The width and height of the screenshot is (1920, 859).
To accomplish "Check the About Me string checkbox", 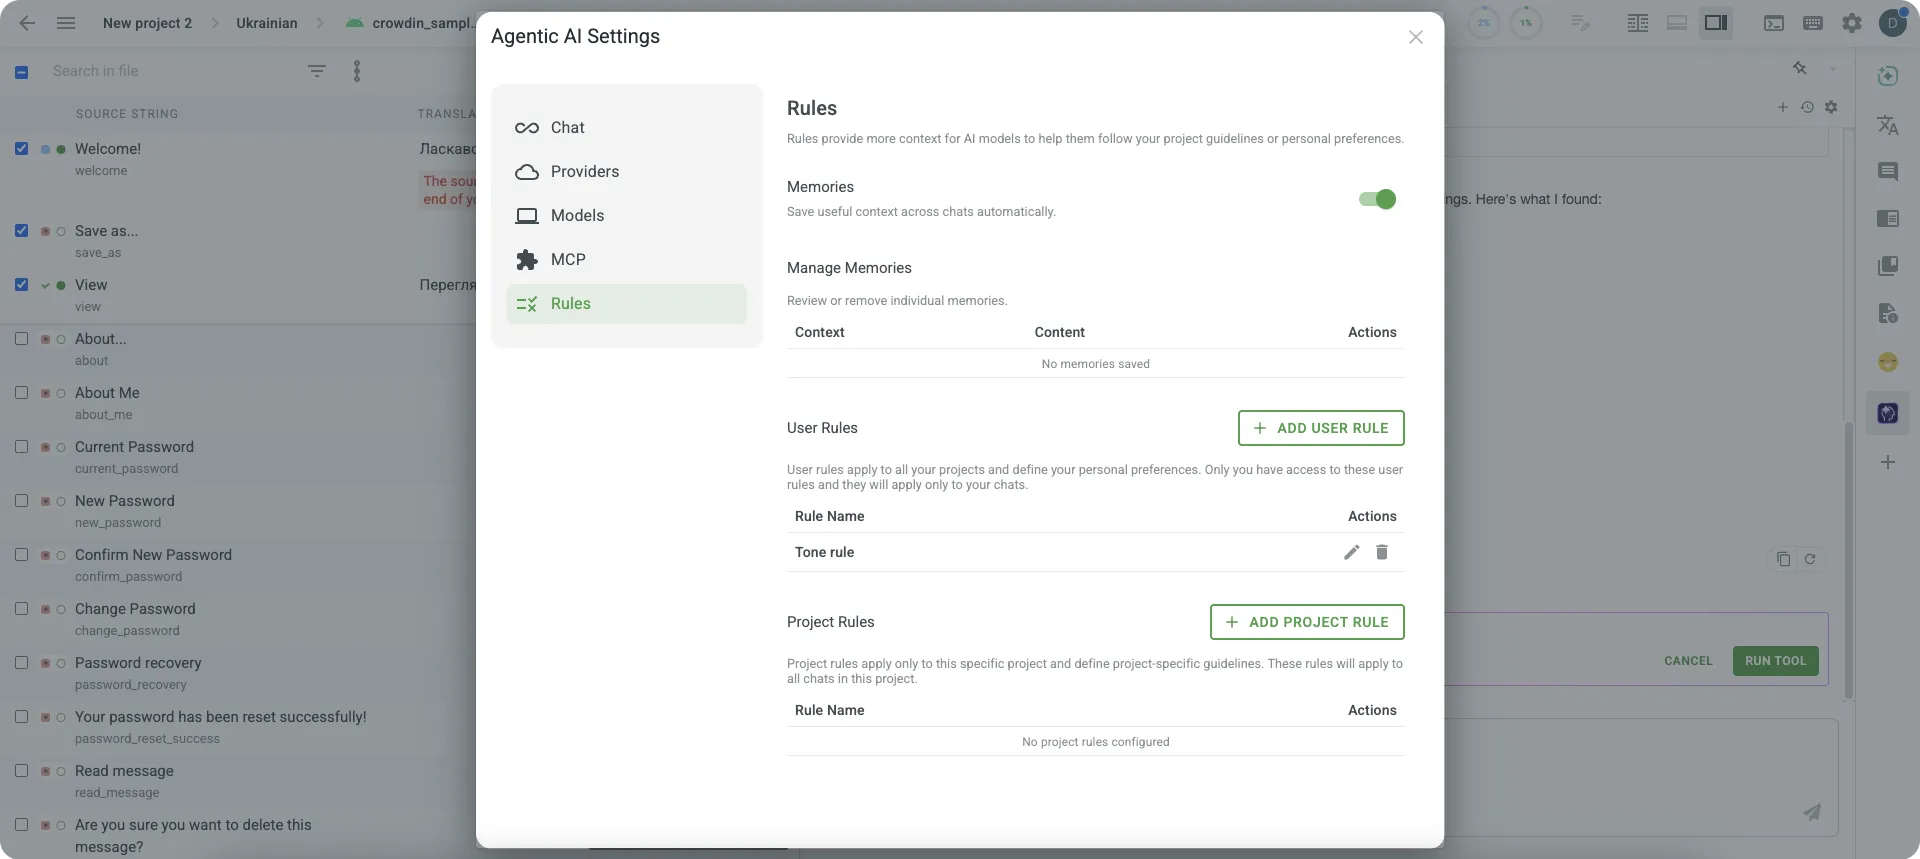I will pos(21,393).
